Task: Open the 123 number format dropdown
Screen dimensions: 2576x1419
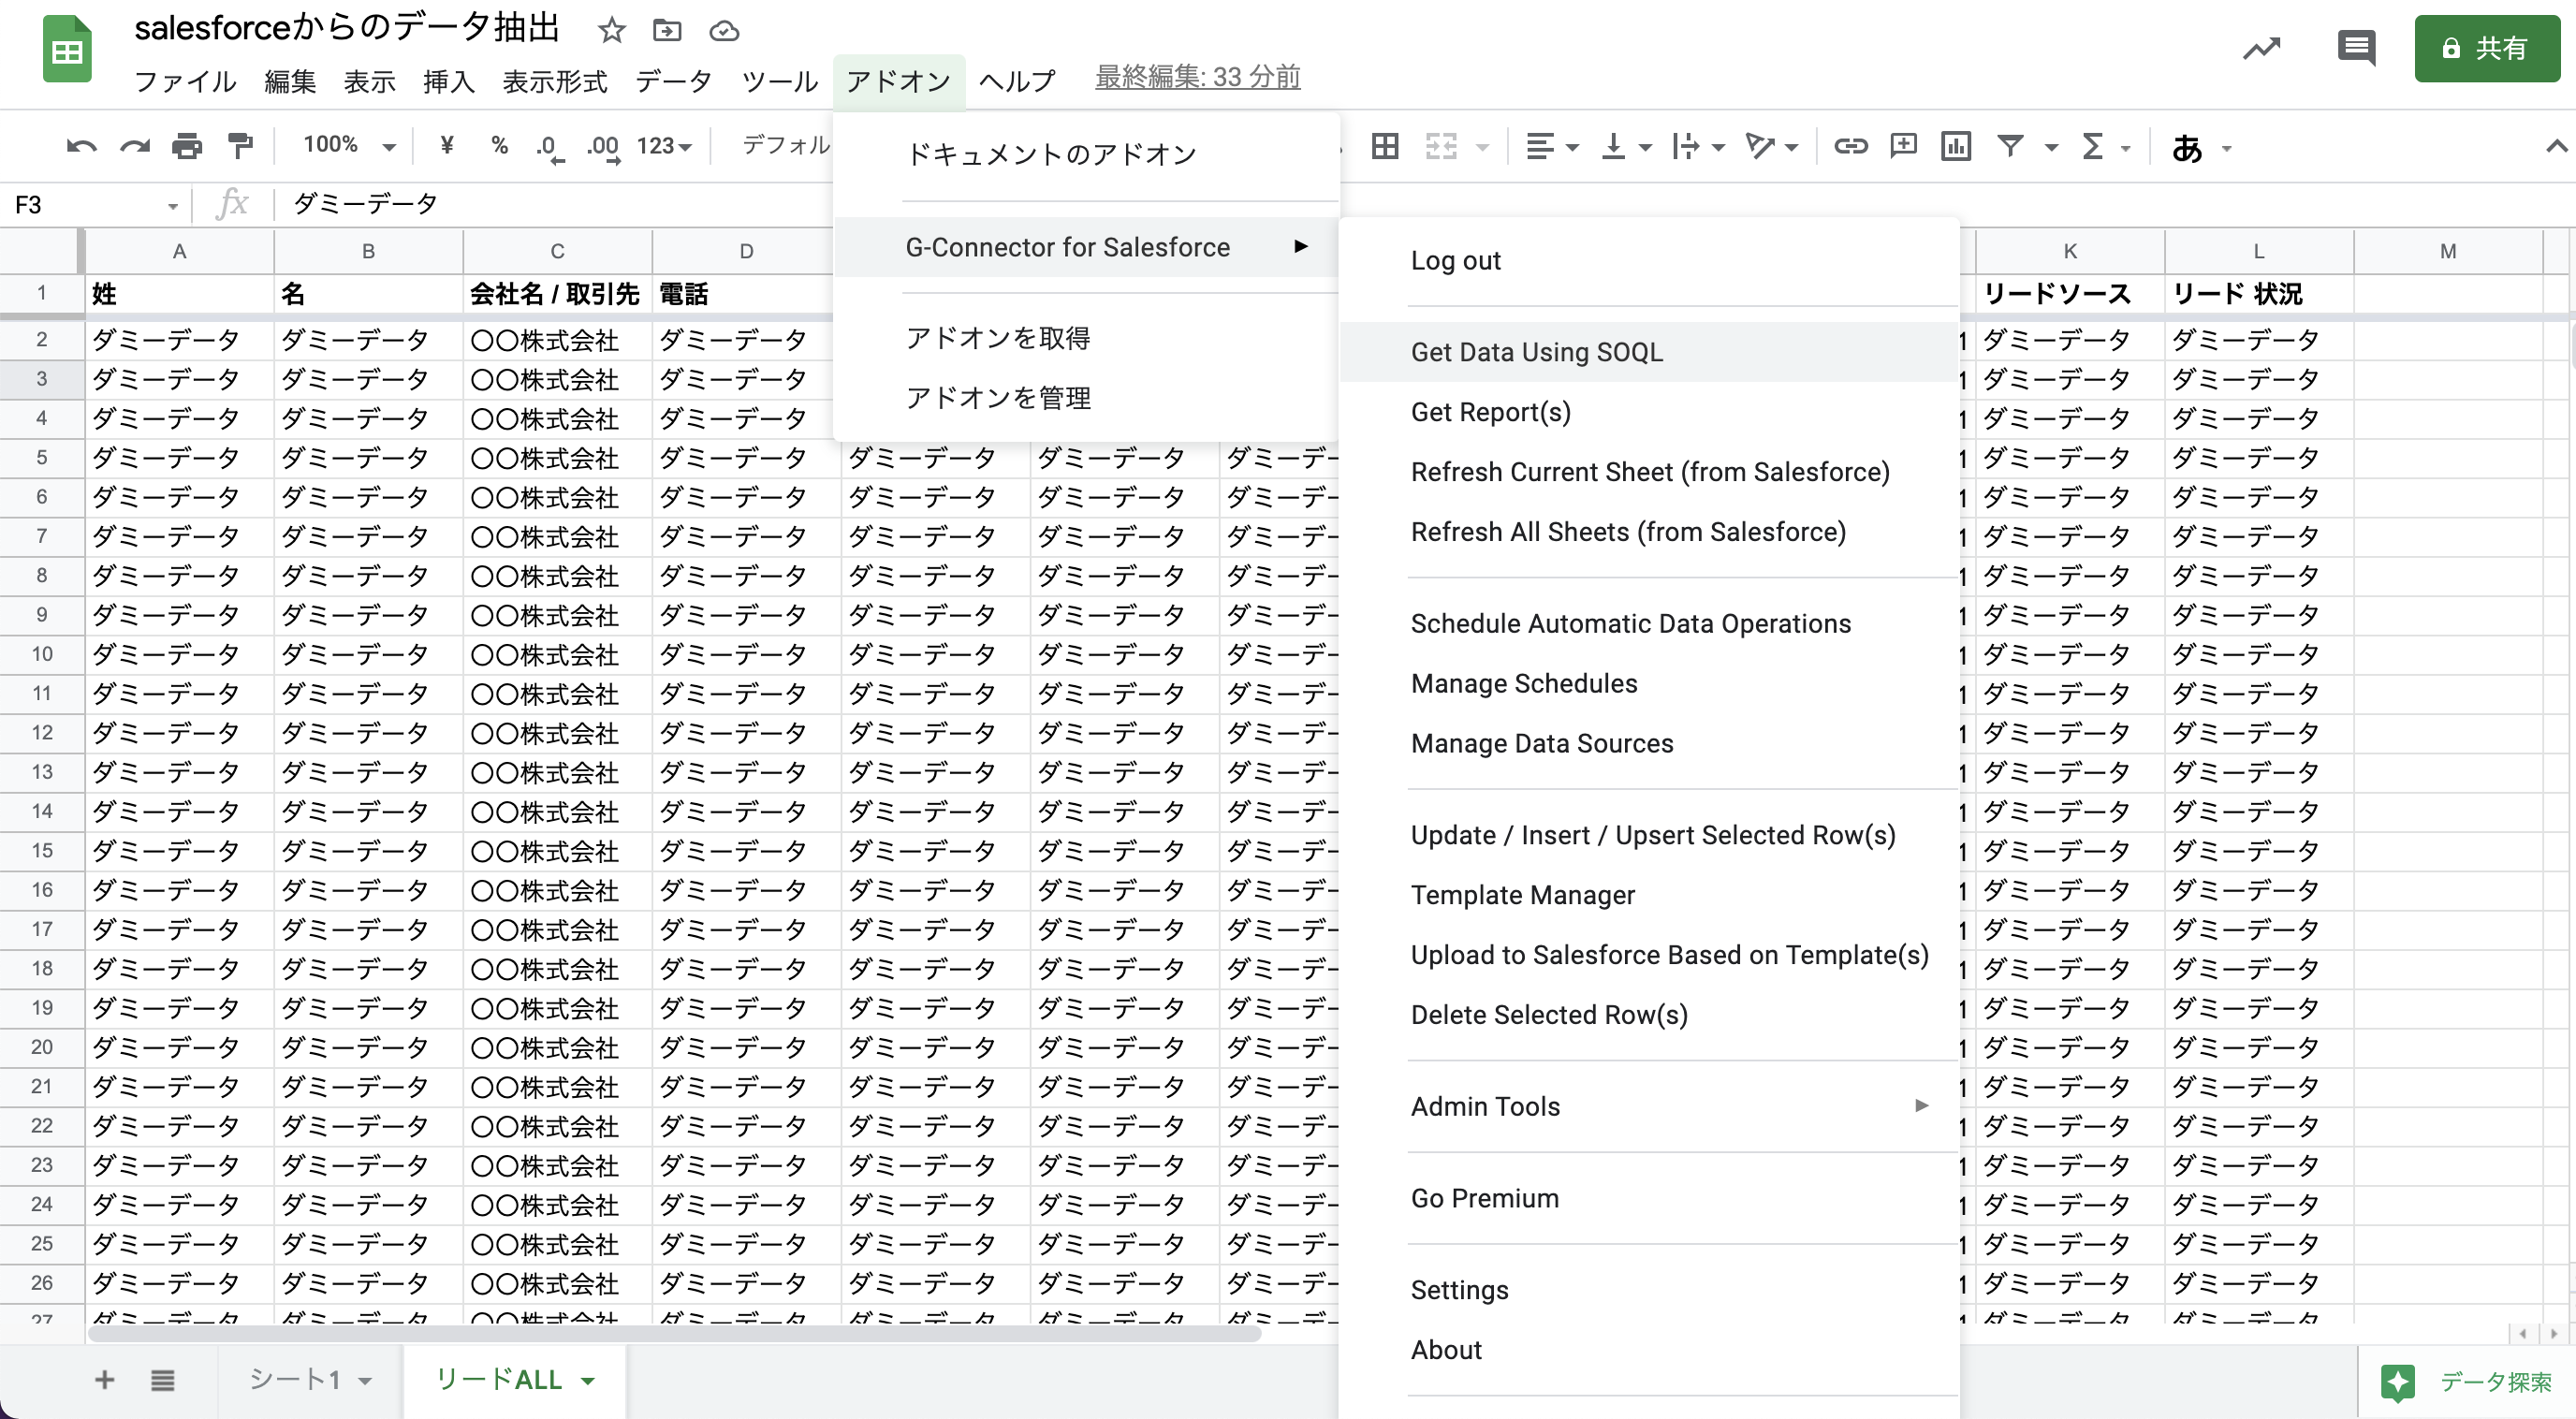Action: tap(664, 147)
